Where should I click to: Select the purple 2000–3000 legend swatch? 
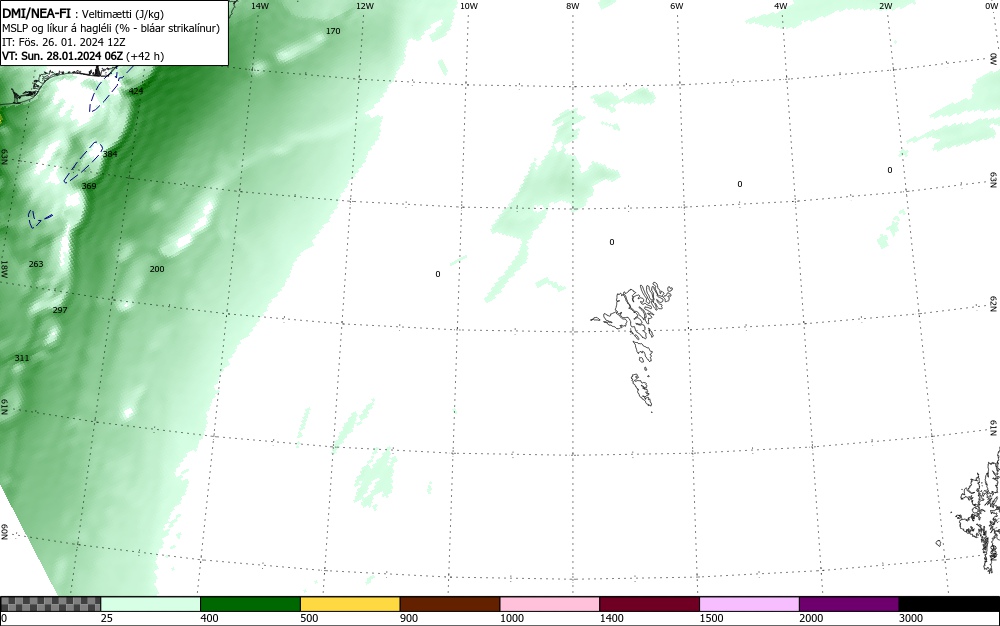coord(849,604)
